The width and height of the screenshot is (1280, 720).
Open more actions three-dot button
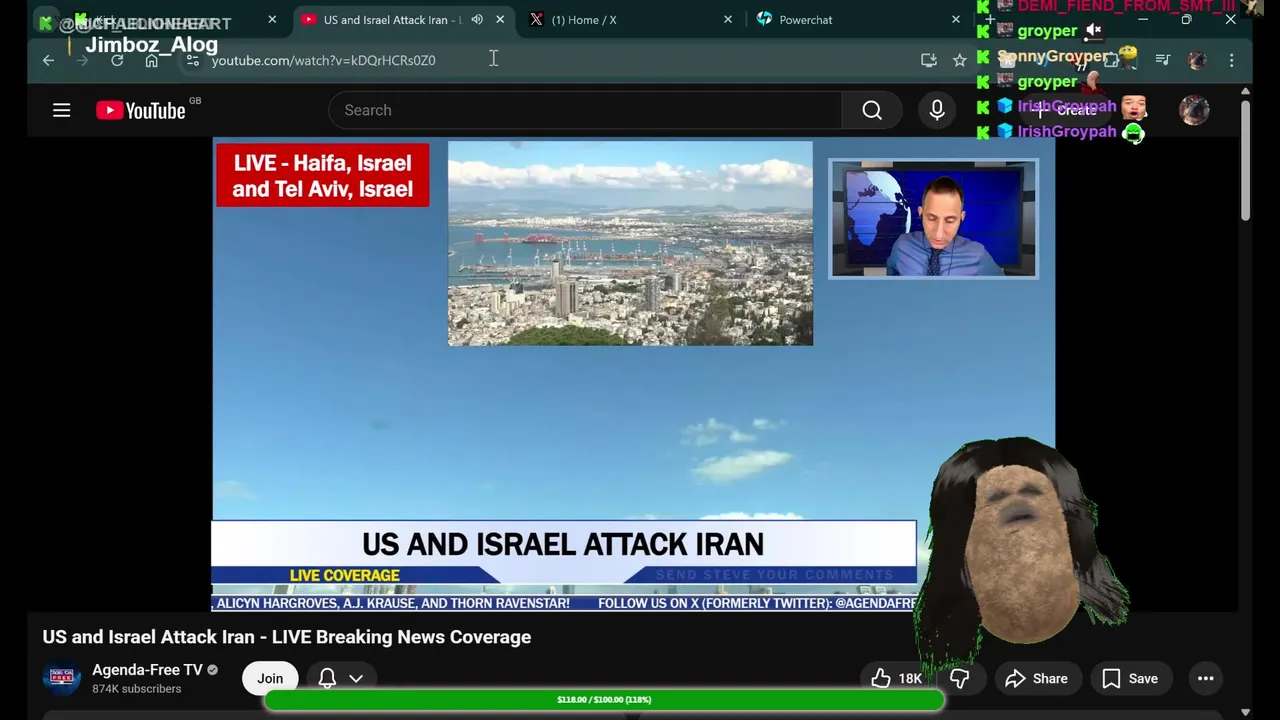pos(1206,678)
